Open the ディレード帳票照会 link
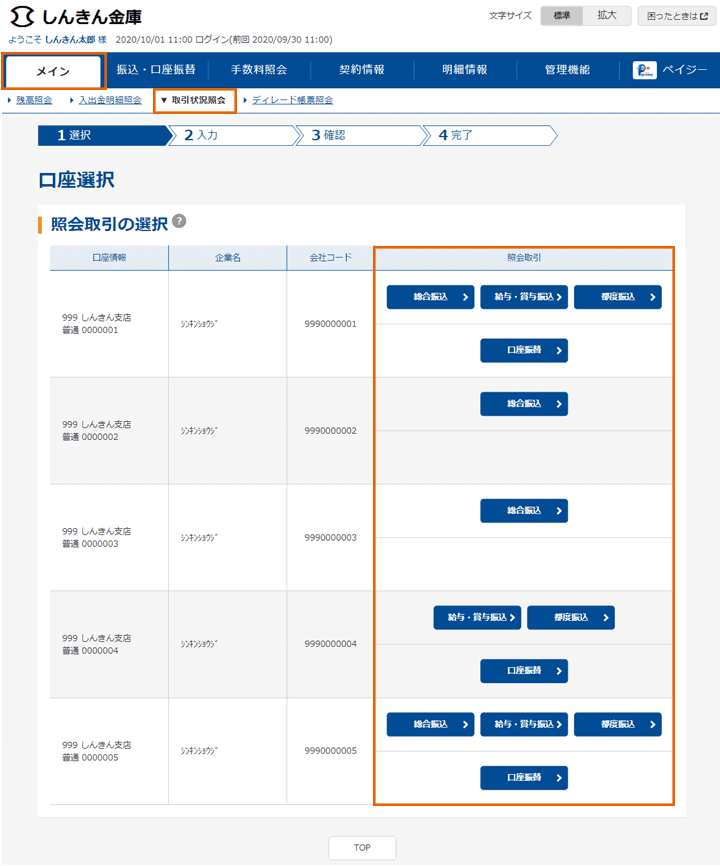The image size is (720, 866). [292, 100]
